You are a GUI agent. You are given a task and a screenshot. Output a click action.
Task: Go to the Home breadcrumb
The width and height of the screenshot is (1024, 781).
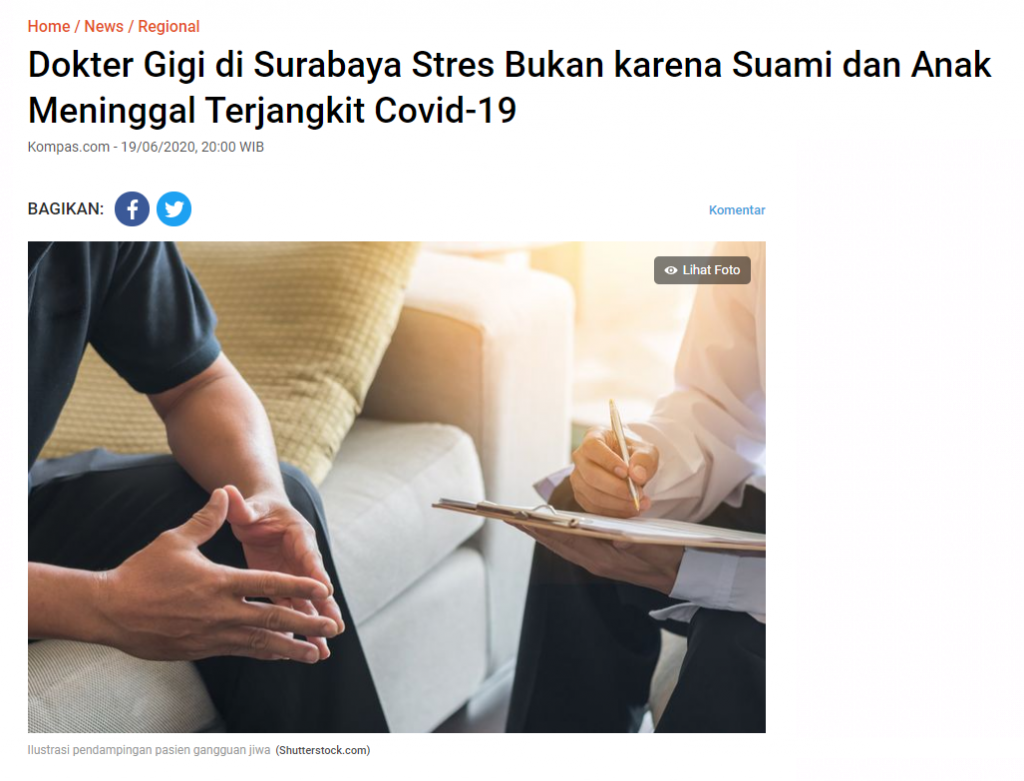point(48,27)
